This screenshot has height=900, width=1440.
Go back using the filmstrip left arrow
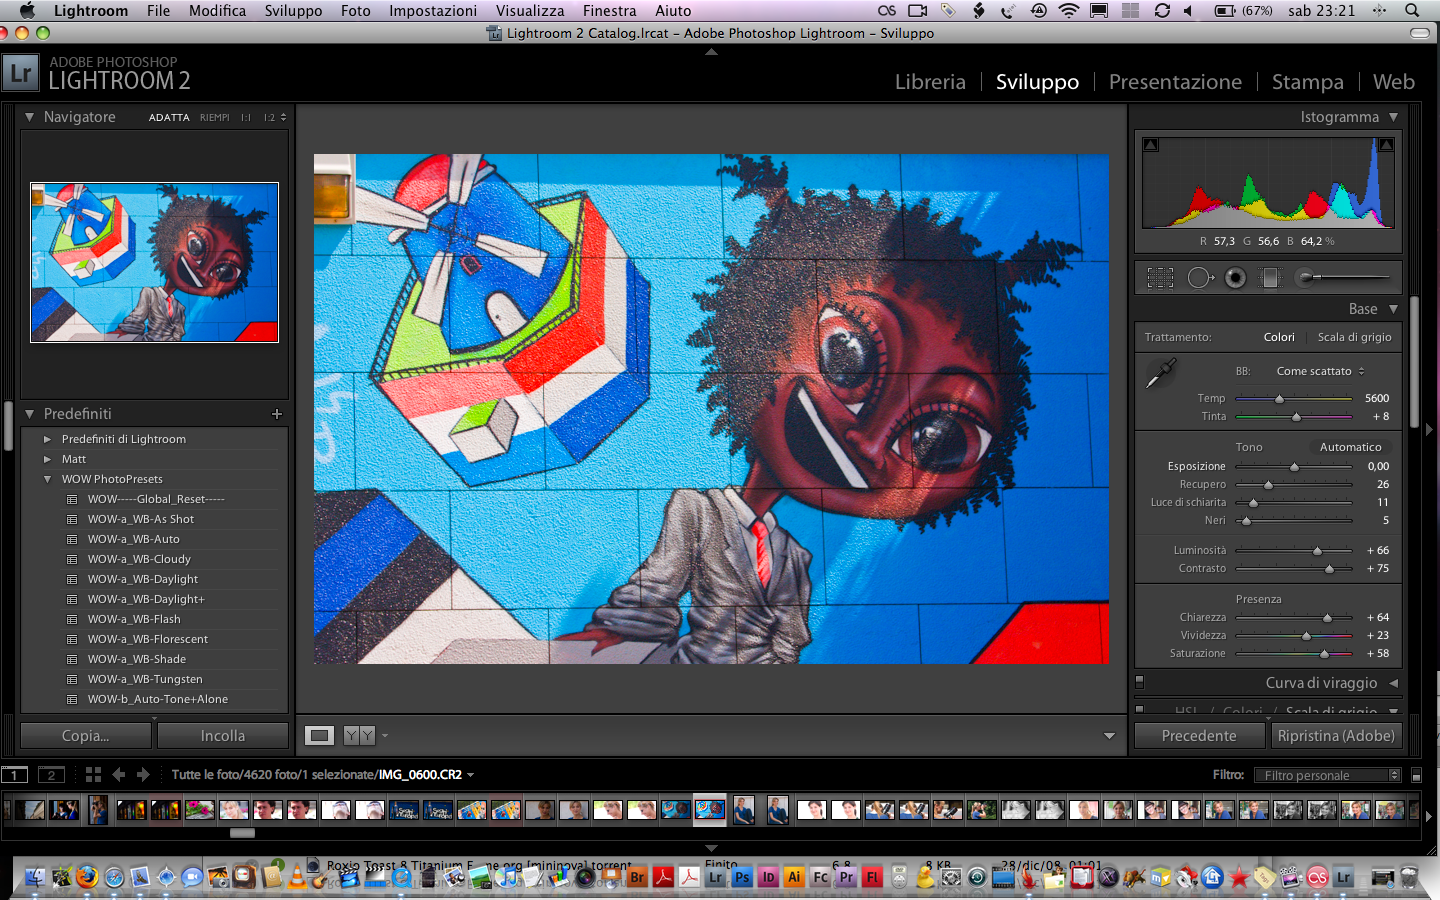[x=119, y=774]
